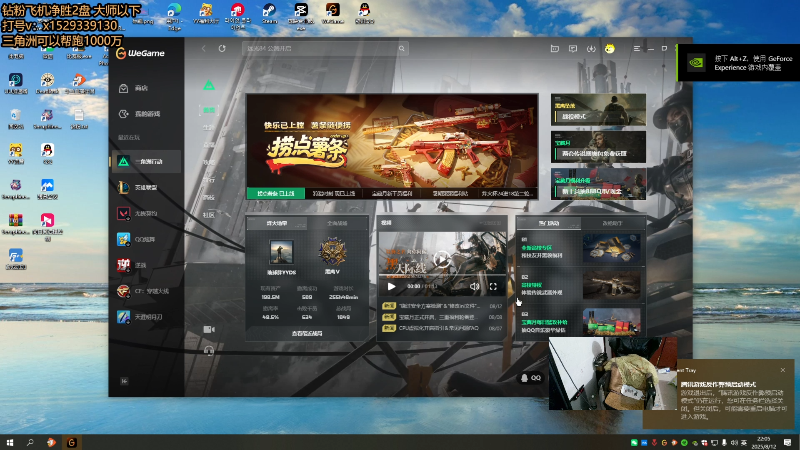Image resolution: width=800 pixels, height=450 pixels.
Task: Click the player avatar in stats panel
Action: (282, 253)
